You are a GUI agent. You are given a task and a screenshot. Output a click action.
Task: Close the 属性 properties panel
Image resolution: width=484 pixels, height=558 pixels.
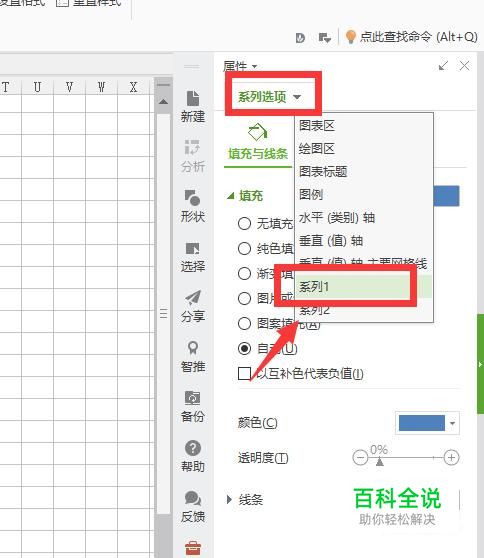[464, 65]
